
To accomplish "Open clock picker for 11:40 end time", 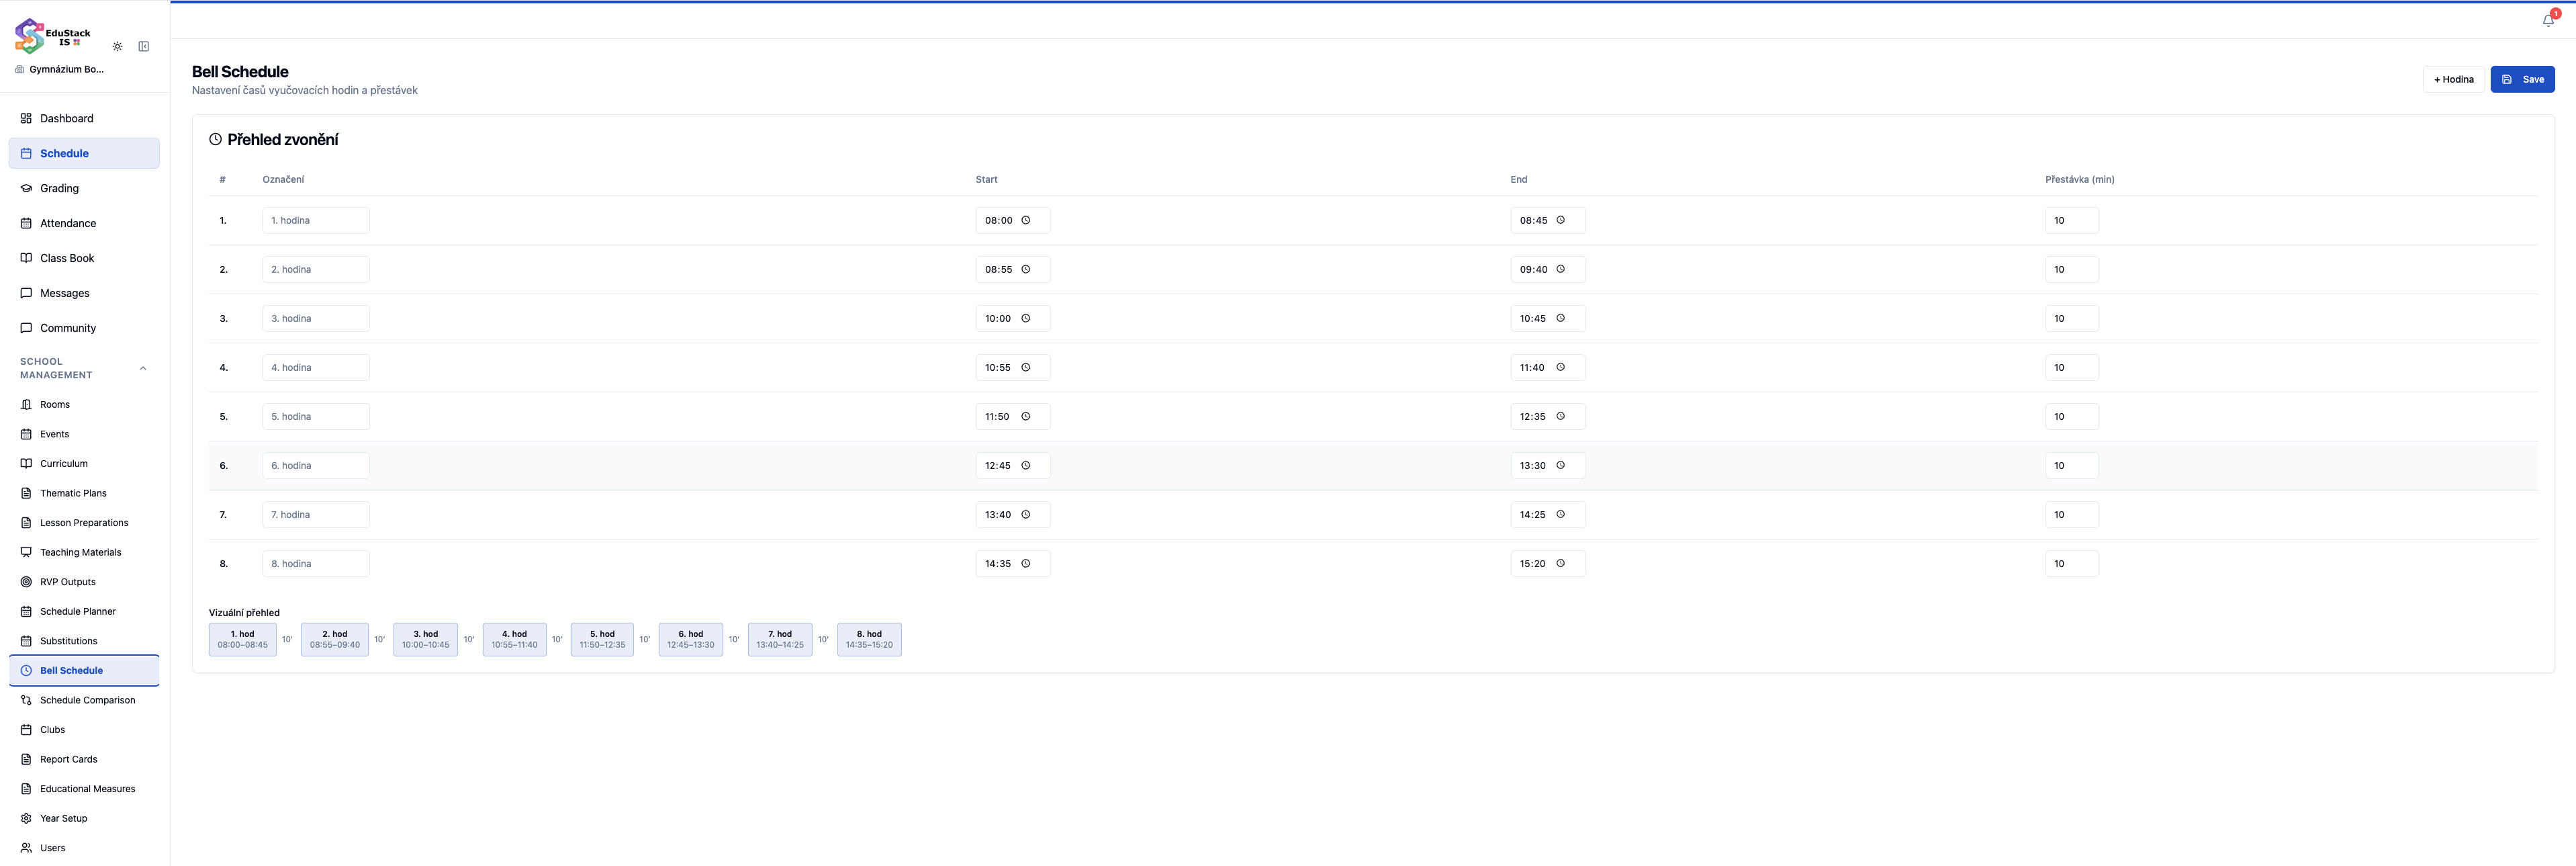I will pos(1560,367).
